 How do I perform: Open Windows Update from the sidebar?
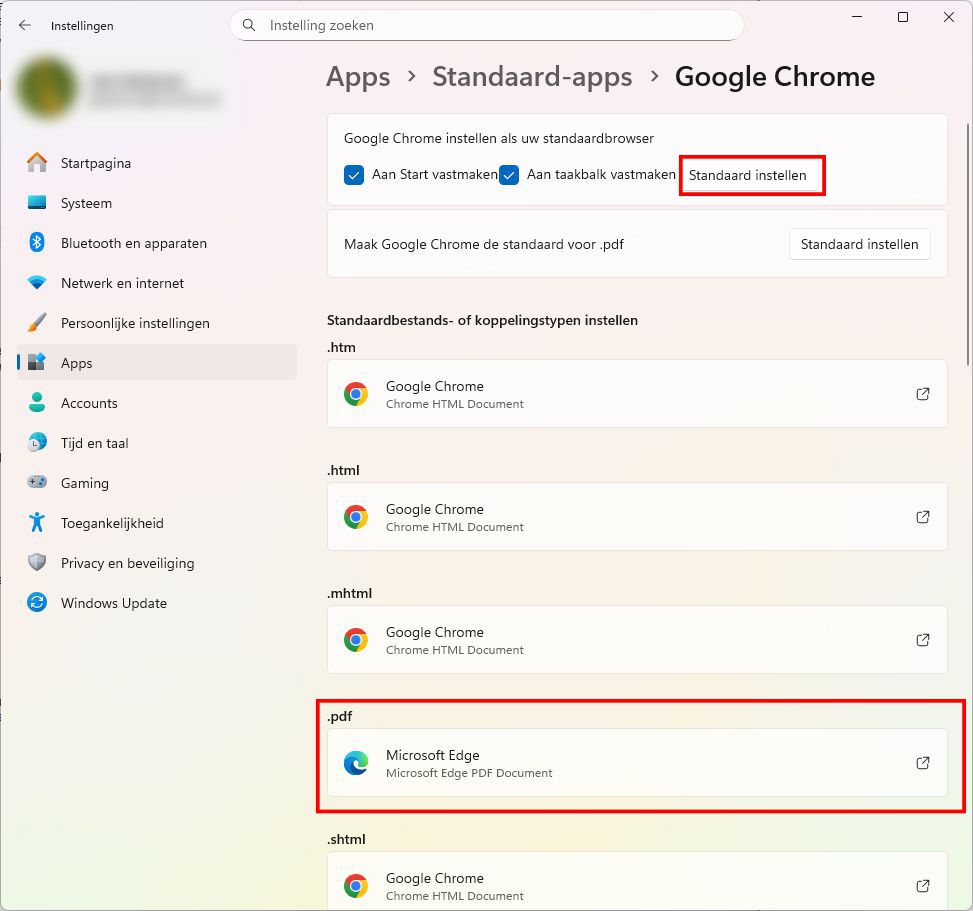tap(112, 602)
